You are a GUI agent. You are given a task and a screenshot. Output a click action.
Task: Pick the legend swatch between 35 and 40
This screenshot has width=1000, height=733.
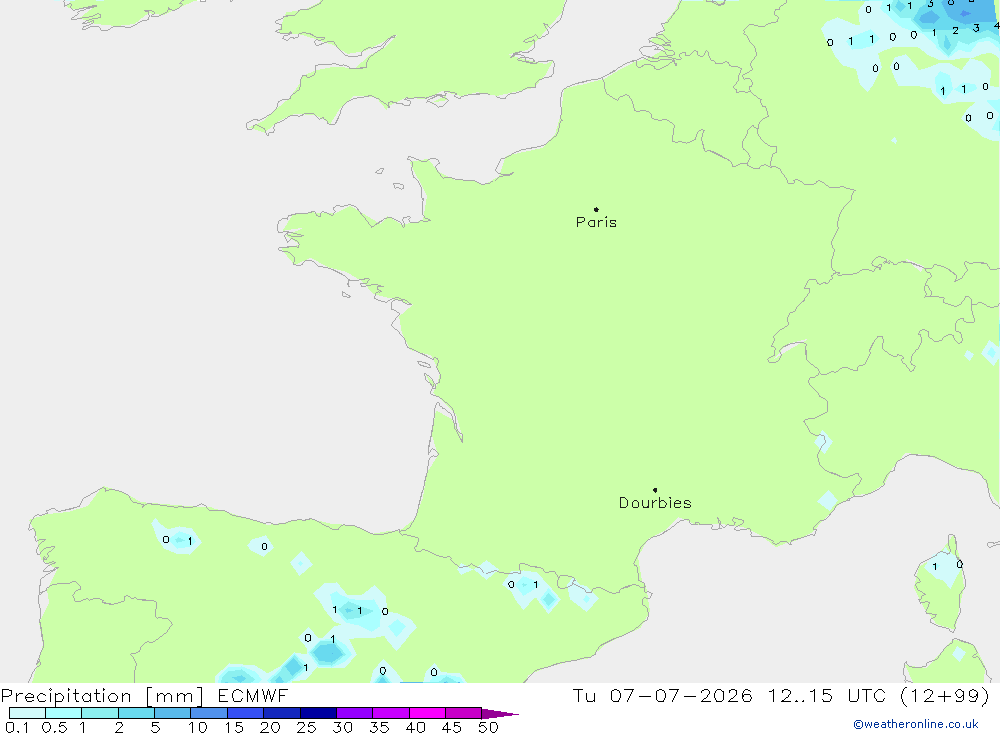tap(391, 713)
